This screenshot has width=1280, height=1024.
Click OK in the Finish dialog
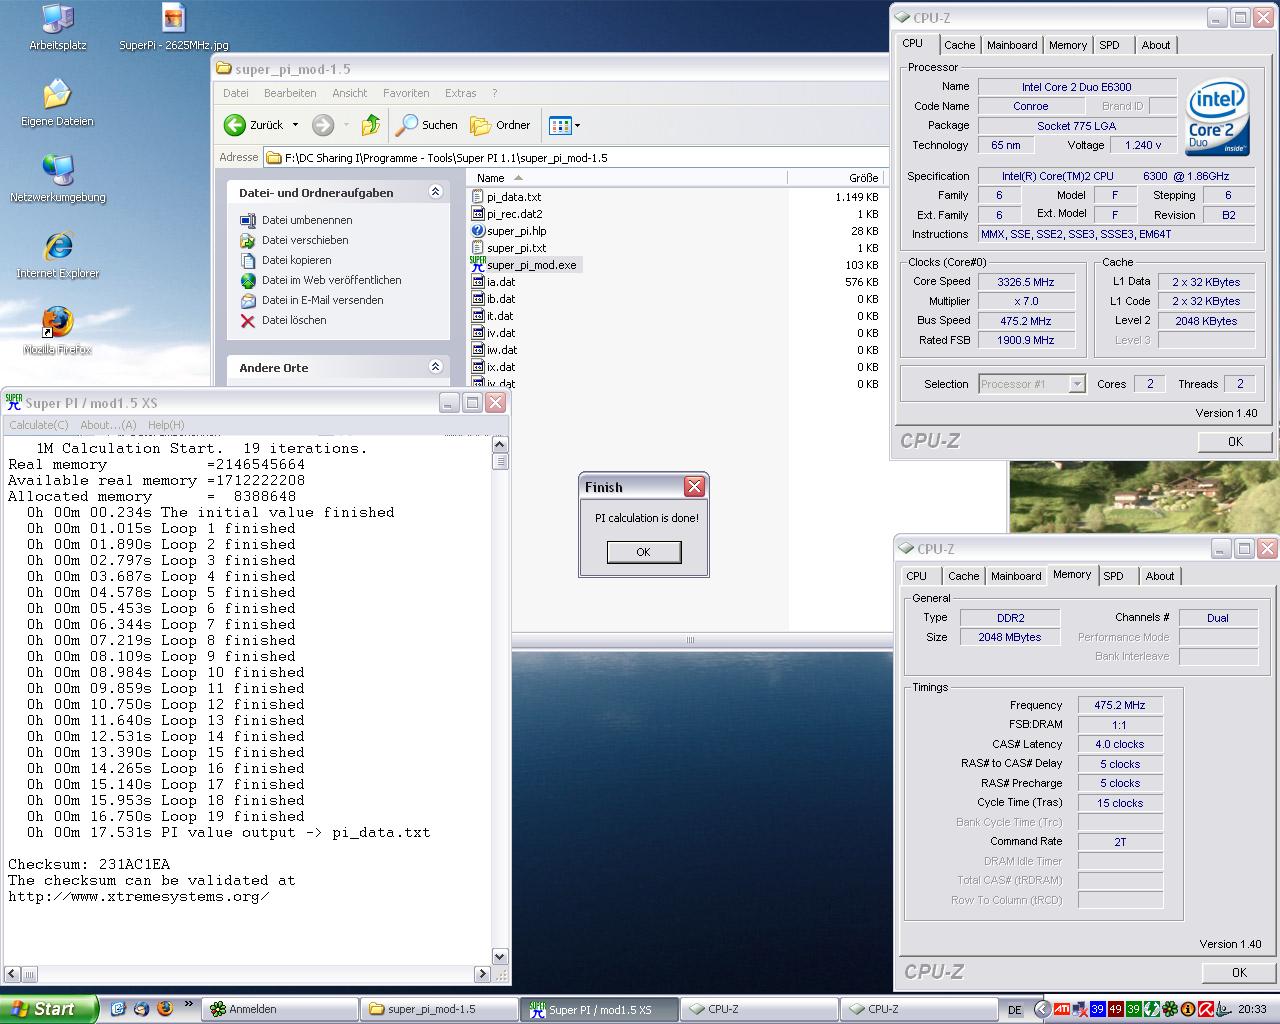pyautogui.click(x=644, y=552)
